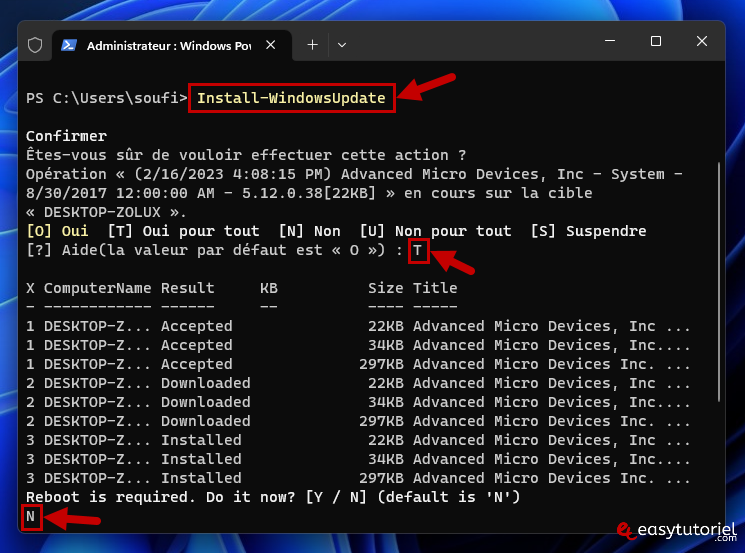This screenshot has height=553, width=745.
Task: Click the ComputerName column header
Action: click(x=98, y=288)
